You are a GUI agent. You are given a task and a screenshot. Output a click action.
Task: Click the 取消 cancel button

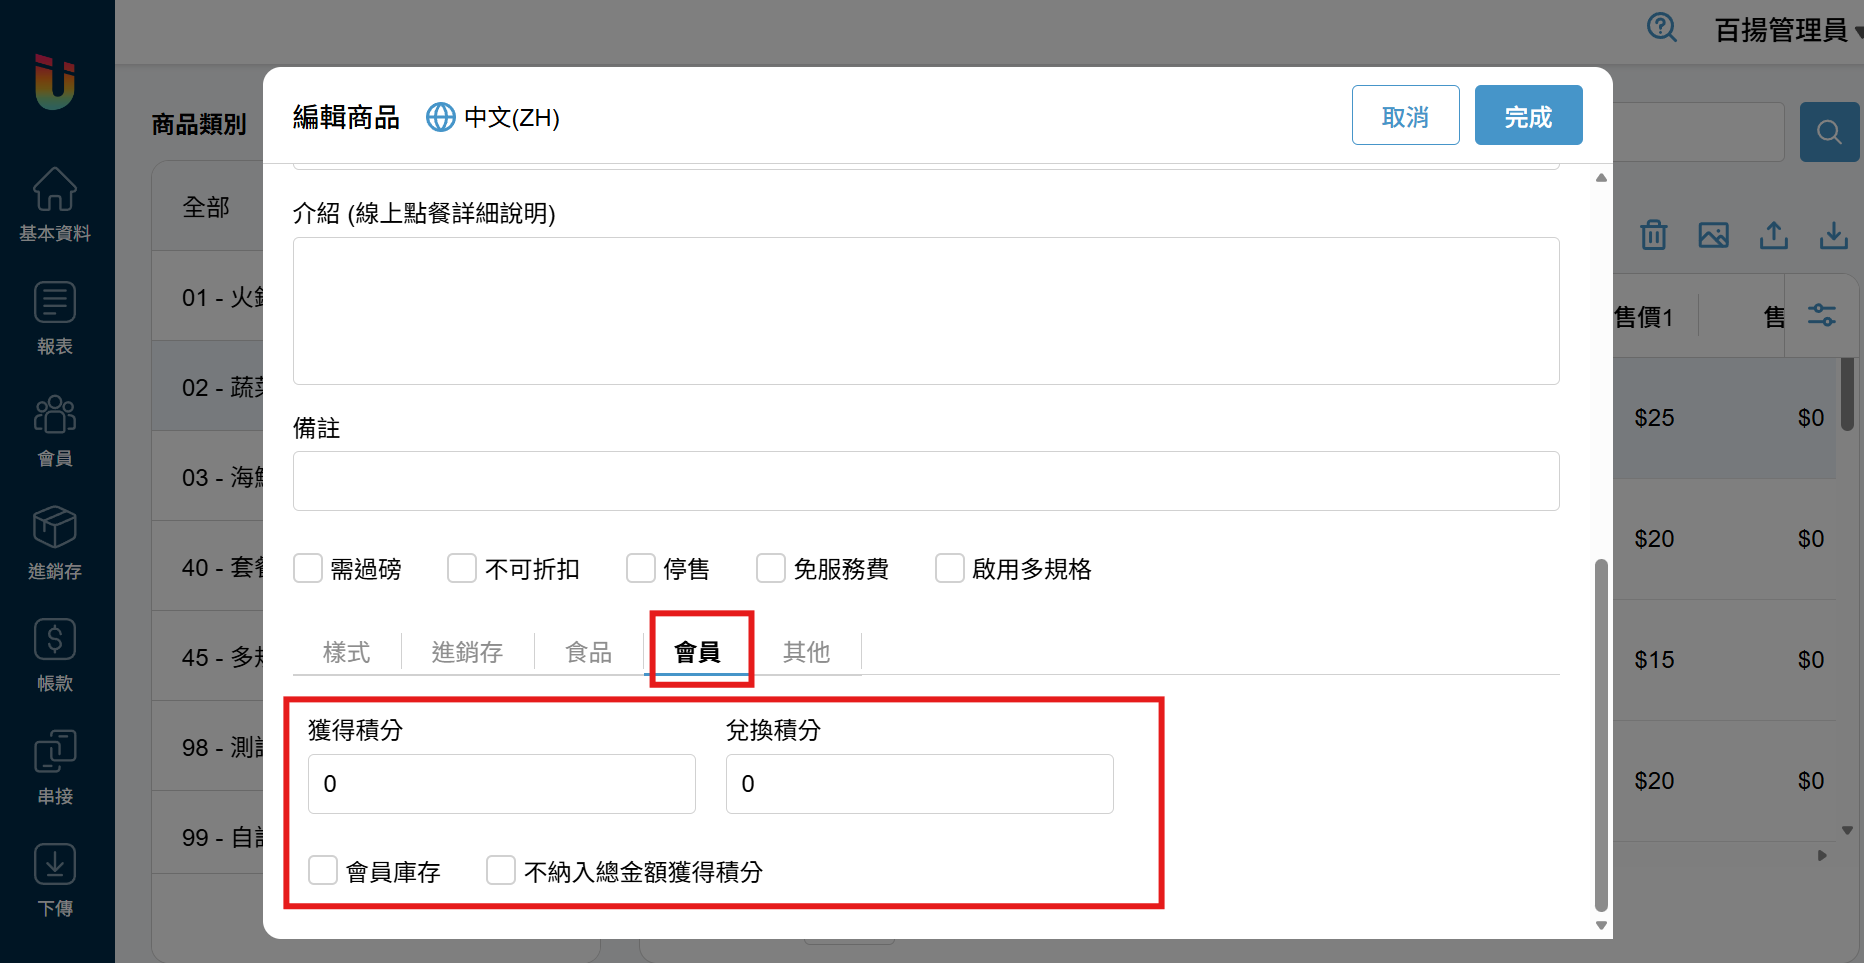coord(1405,116)
